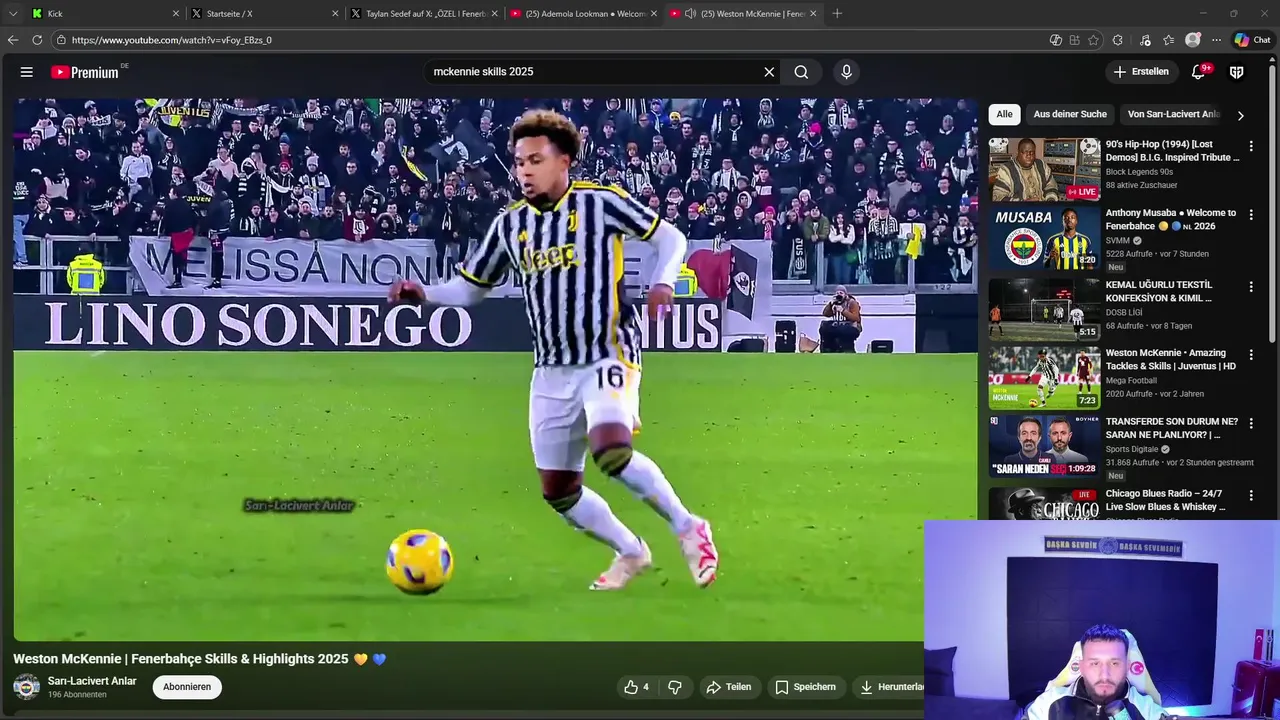Open Sarı-Lacivert Anlar channel name link

tap(92, 681)
